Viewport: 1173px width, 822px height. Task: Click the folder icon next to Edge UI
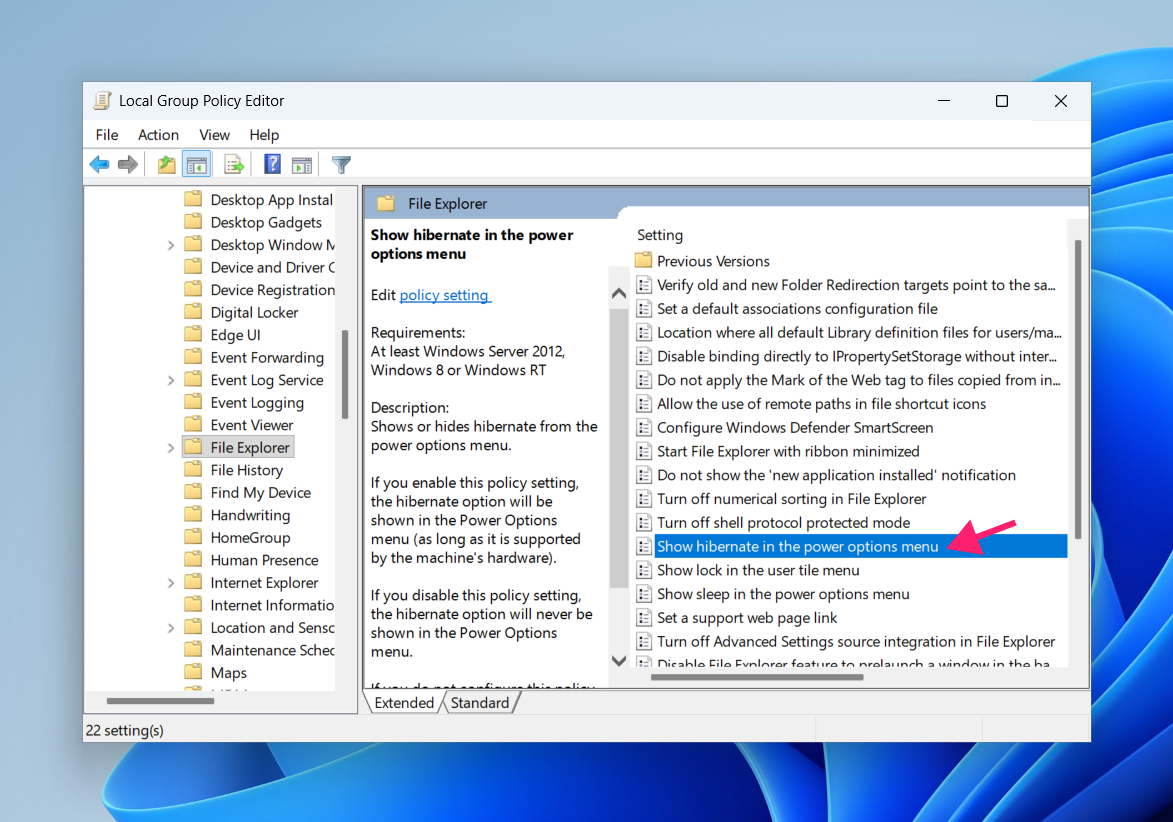[193, 334]
